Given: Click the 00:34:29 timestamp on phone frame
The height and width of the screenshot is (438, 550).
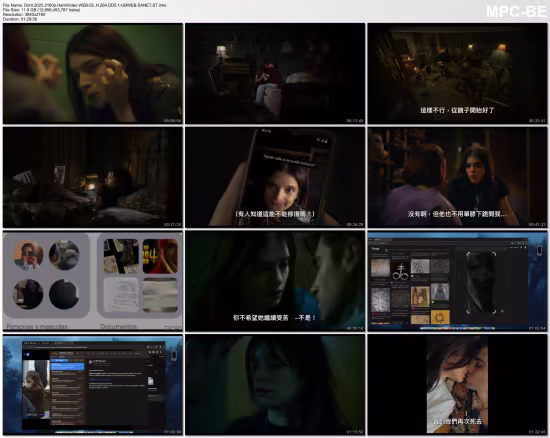Looking at the screenshot, I should tap(355, 224).
